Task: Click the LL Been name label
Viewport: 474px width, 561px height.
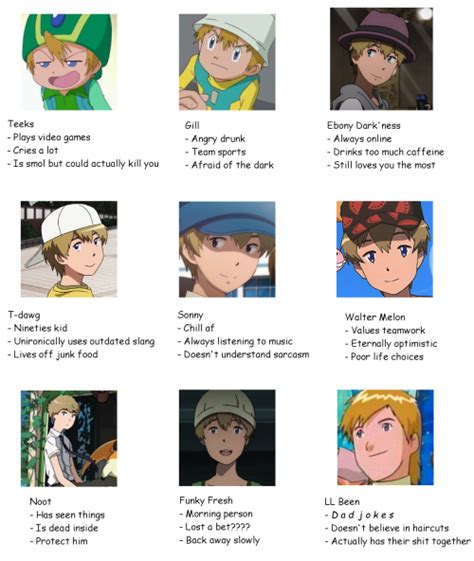Action: click(x=342, y=502)
